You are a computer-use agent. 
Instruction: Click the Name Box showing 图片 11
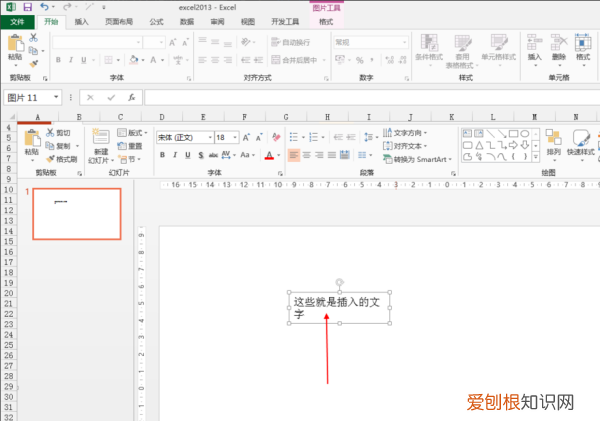(28, 98)
